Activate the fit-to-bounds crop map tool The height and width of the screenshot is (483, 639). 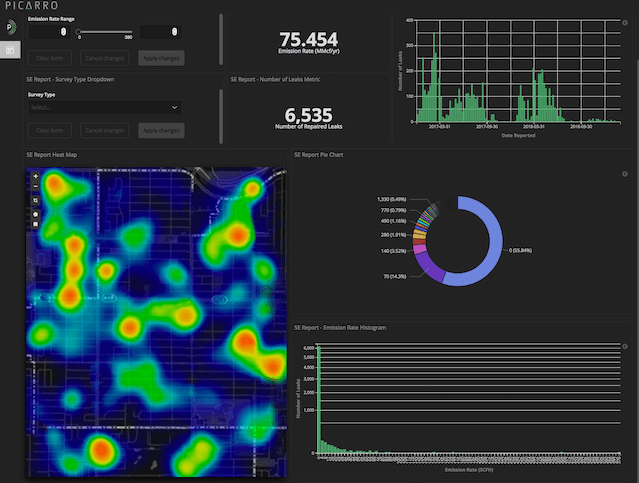(x=35, y=200)
